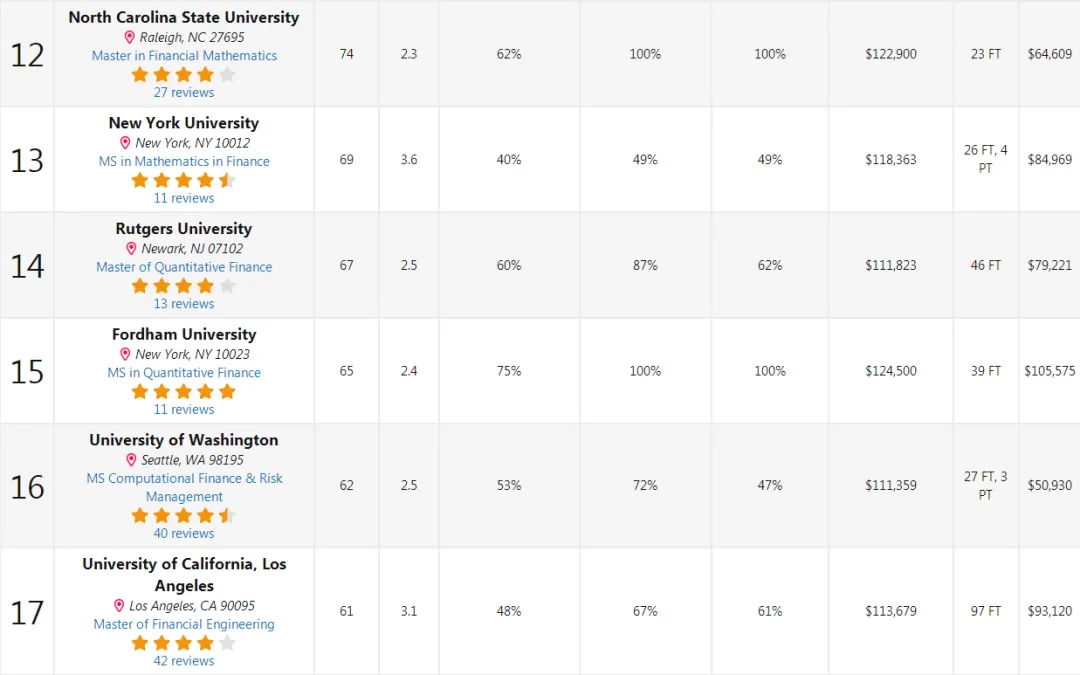View the 40 reviews for University of Washington
Screen dimensions: 1080x675
click(184, 533)
